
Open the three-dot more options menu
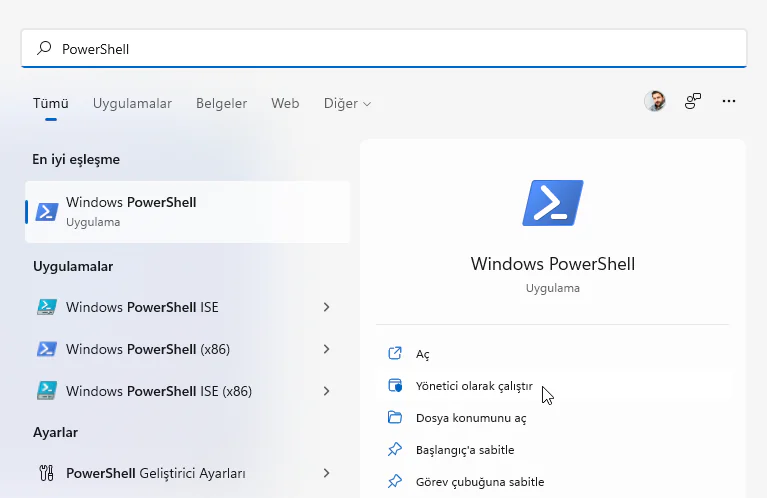tap(729, 101)
